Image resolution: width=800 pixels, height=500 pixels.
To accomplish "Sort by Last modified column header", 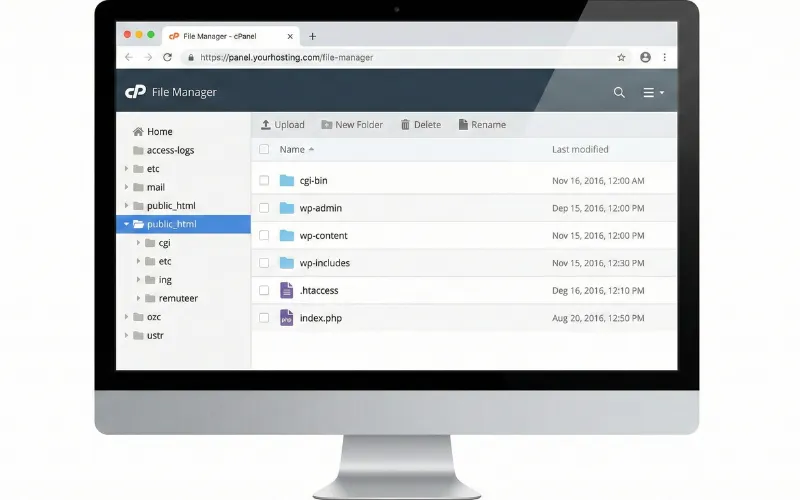I will (580, 149).
